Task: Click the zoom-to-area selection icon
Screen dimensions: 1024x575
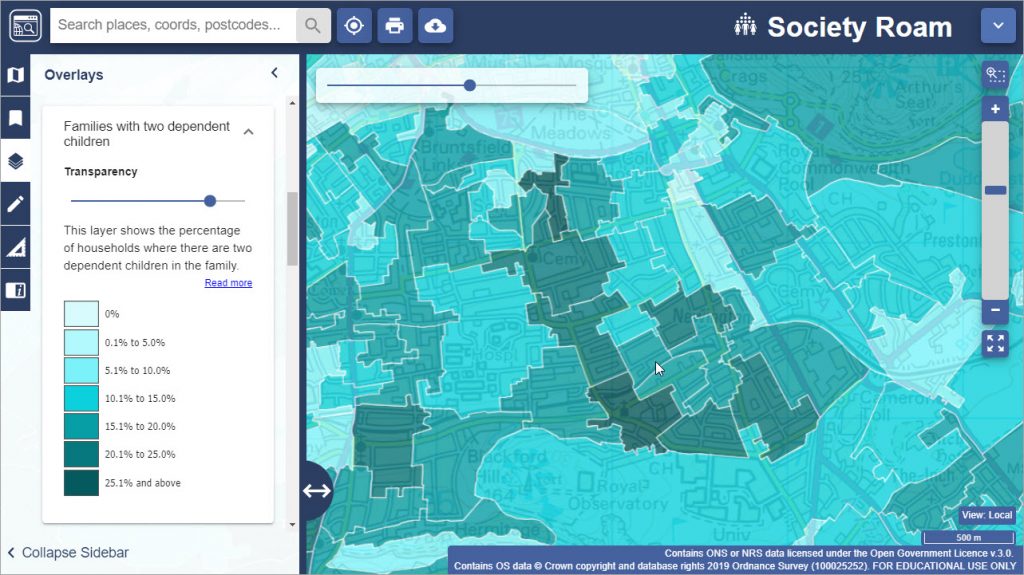Action: 995,75
